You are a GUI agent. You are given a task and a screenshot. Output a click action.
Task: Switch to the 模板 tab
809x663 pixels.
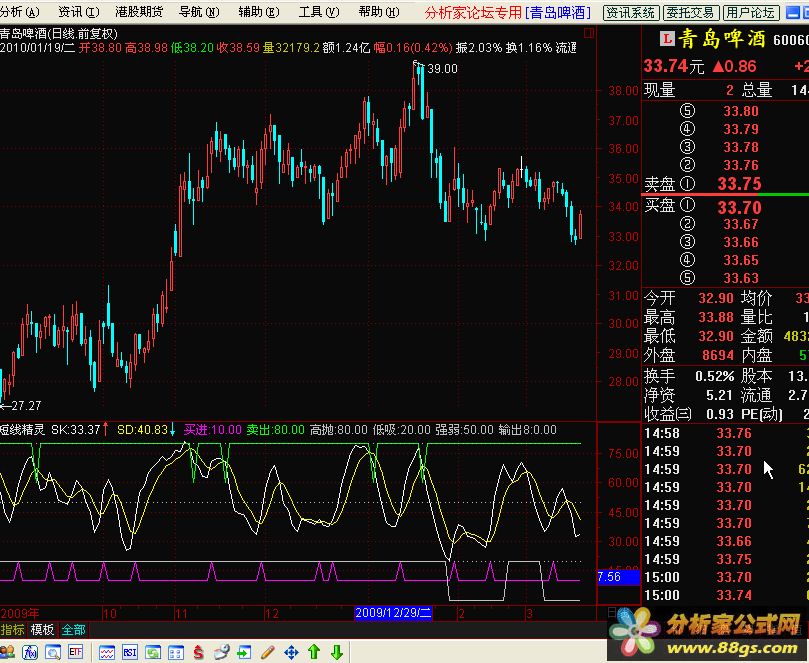point(42,629)
